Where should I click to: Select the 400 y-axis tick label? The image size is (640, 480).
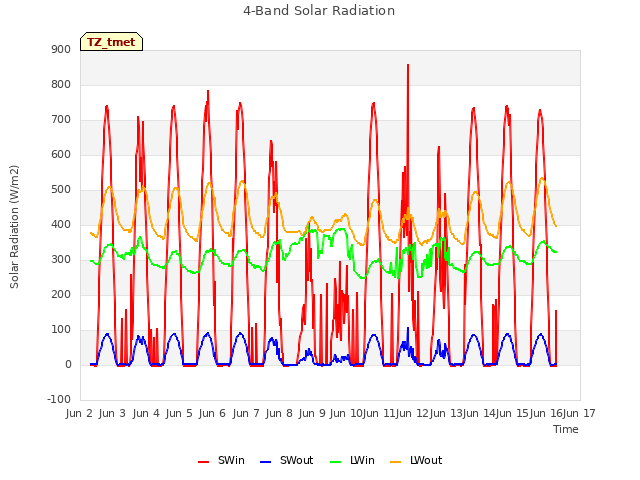(x=61, y=224)
